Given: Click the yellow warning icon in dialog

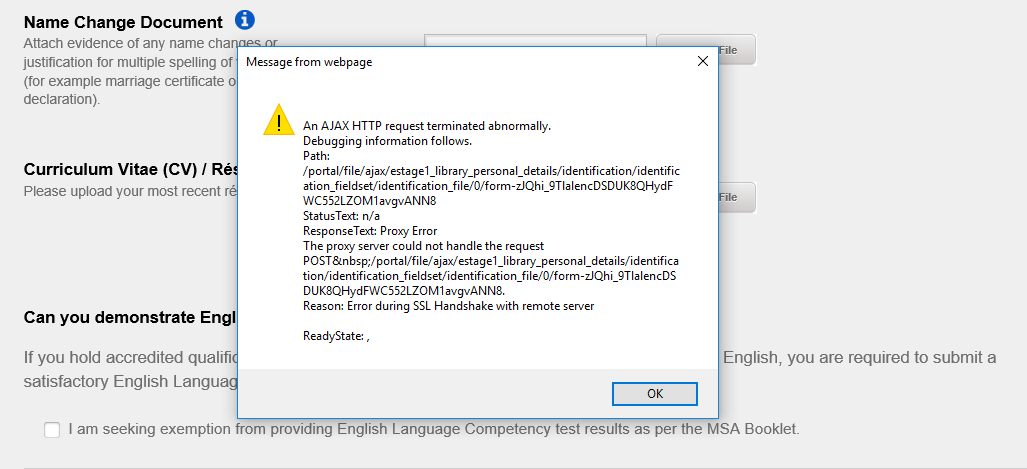Looking at the screenshot, I should pyautogui.click(x=278, y=120).
